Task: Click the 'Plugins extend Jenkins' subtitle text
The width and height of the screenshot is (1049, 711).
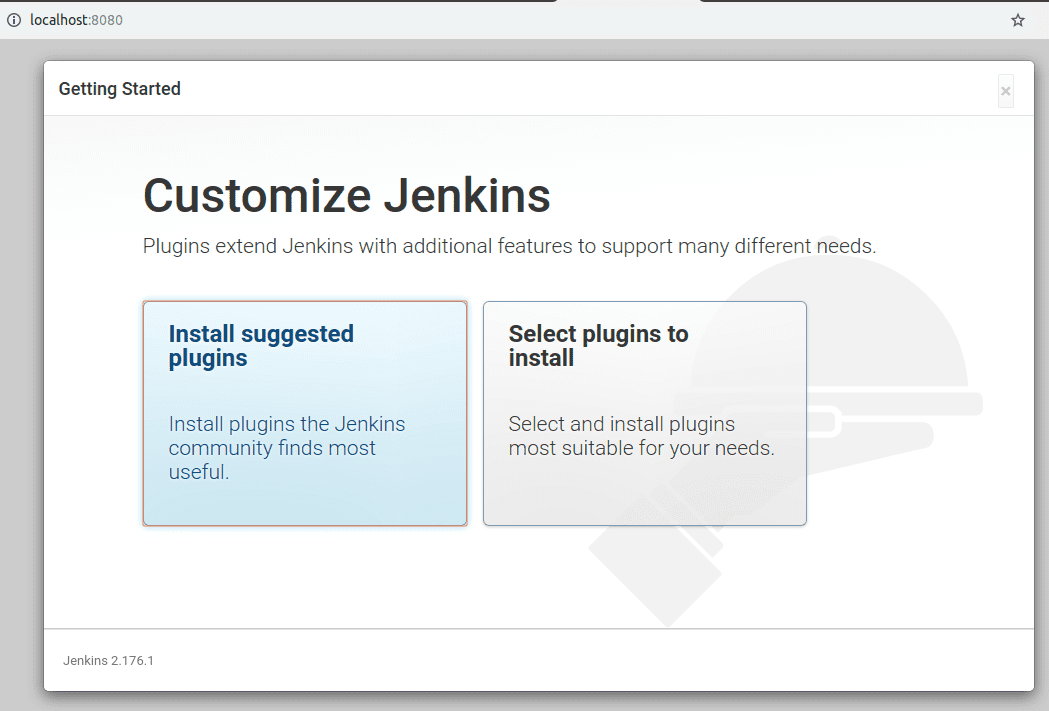Action: (x=509, y=246)
